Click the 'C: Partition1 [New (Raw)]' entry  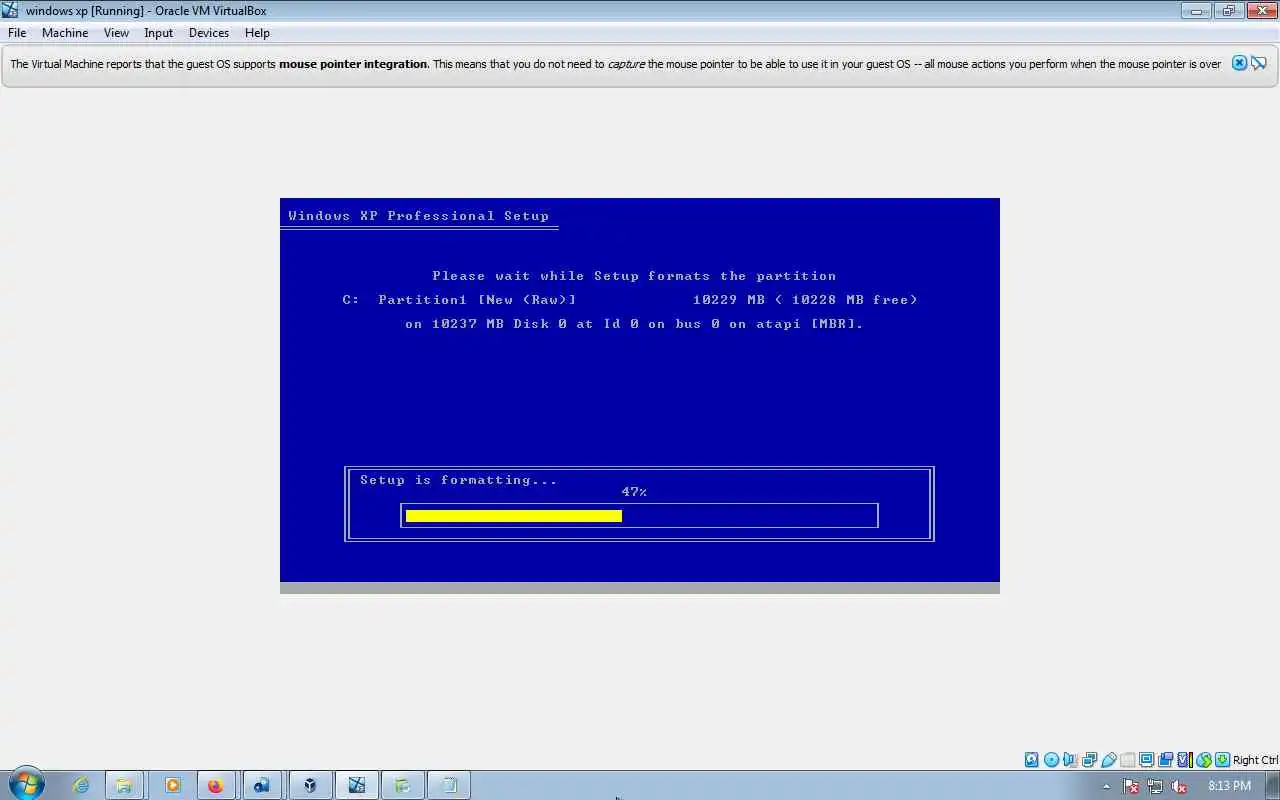point(459,300)
